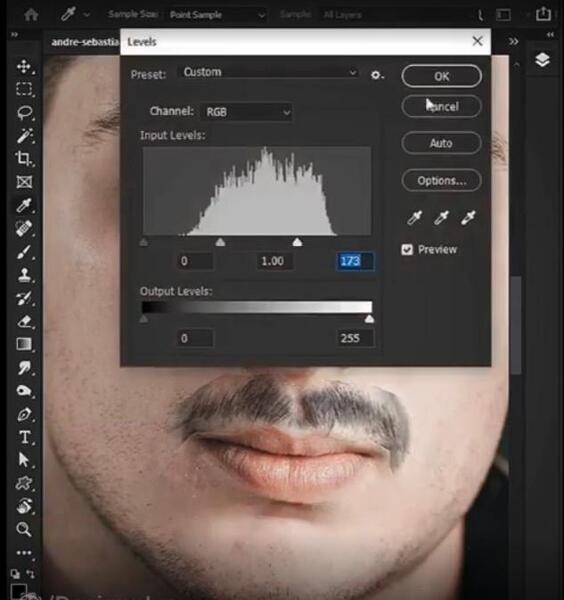The width and height of the screenshot is (564, 600).
Task: Click the foreground color swatch
Action: click(x=18, y=592)
